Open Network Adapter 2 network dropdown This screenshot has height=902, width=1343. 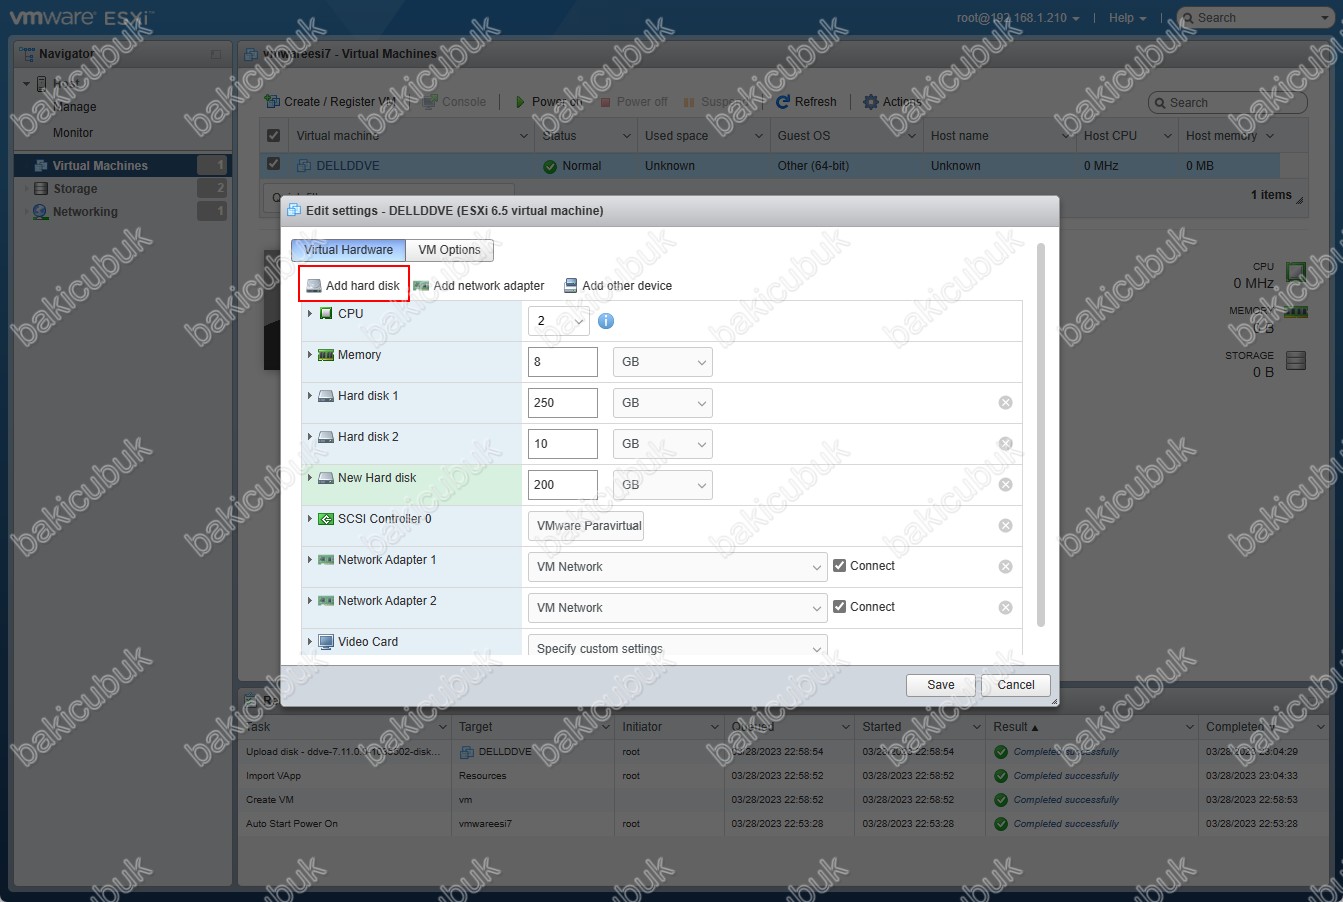point(678,608)
